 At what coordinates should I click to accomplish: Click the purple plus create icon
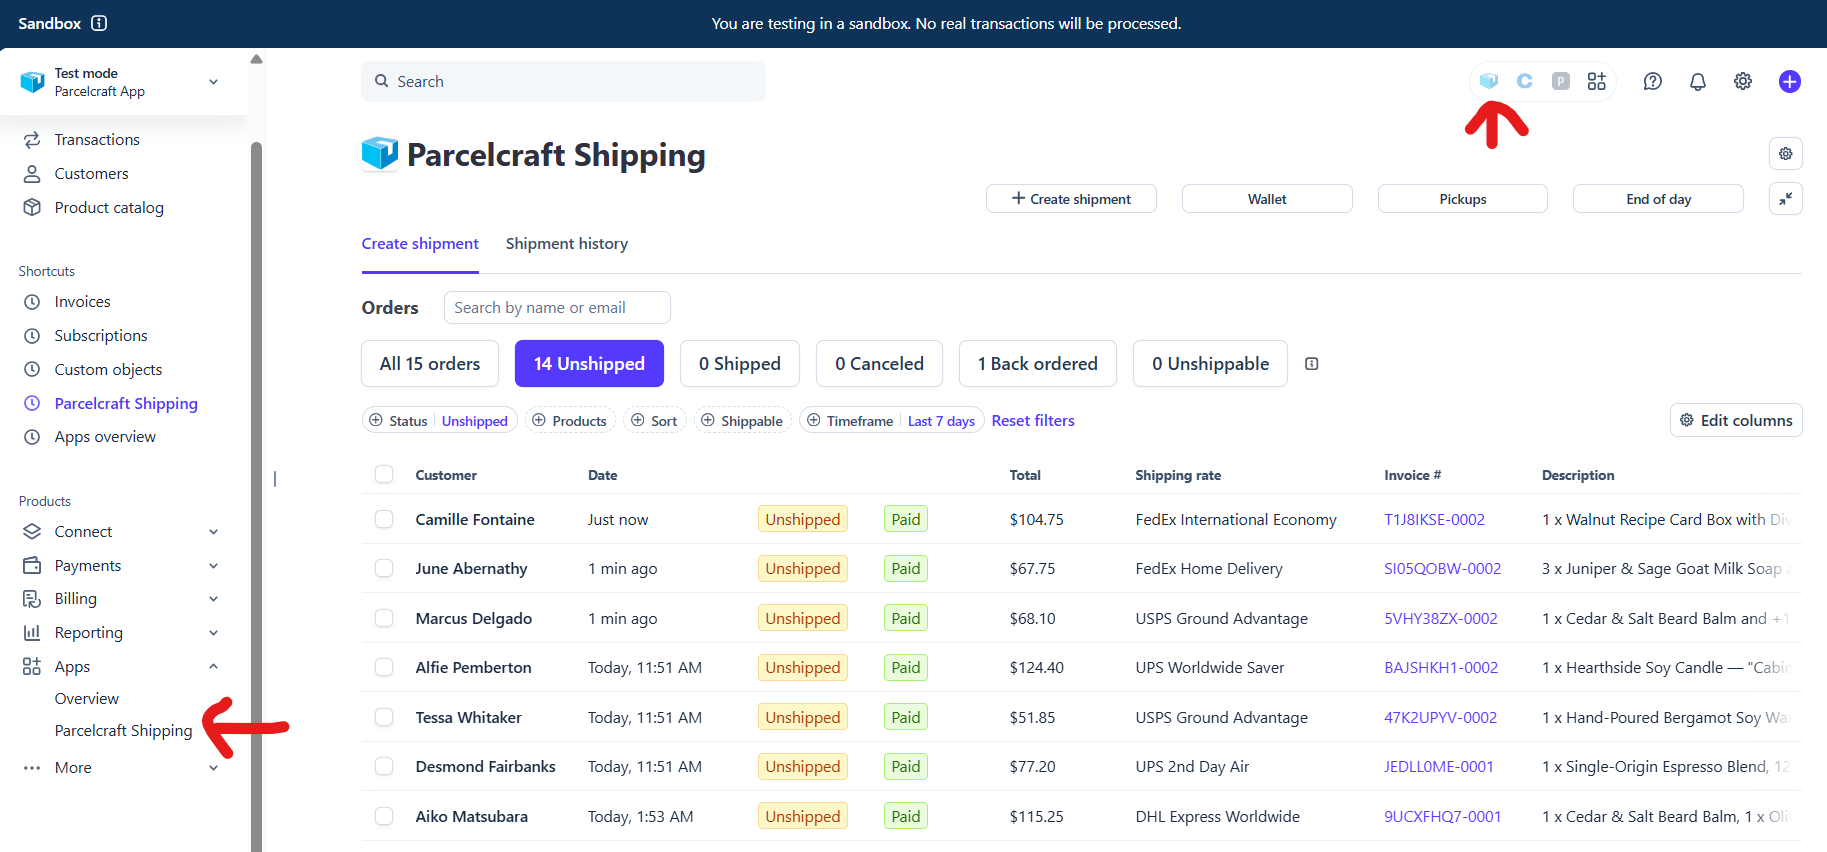tap(1790, 81)
